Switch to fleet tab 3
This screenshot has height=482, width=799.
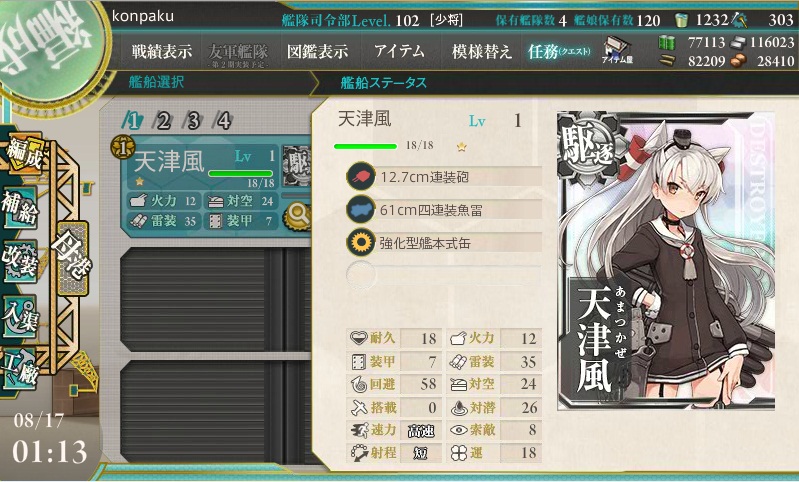[193, 121]
